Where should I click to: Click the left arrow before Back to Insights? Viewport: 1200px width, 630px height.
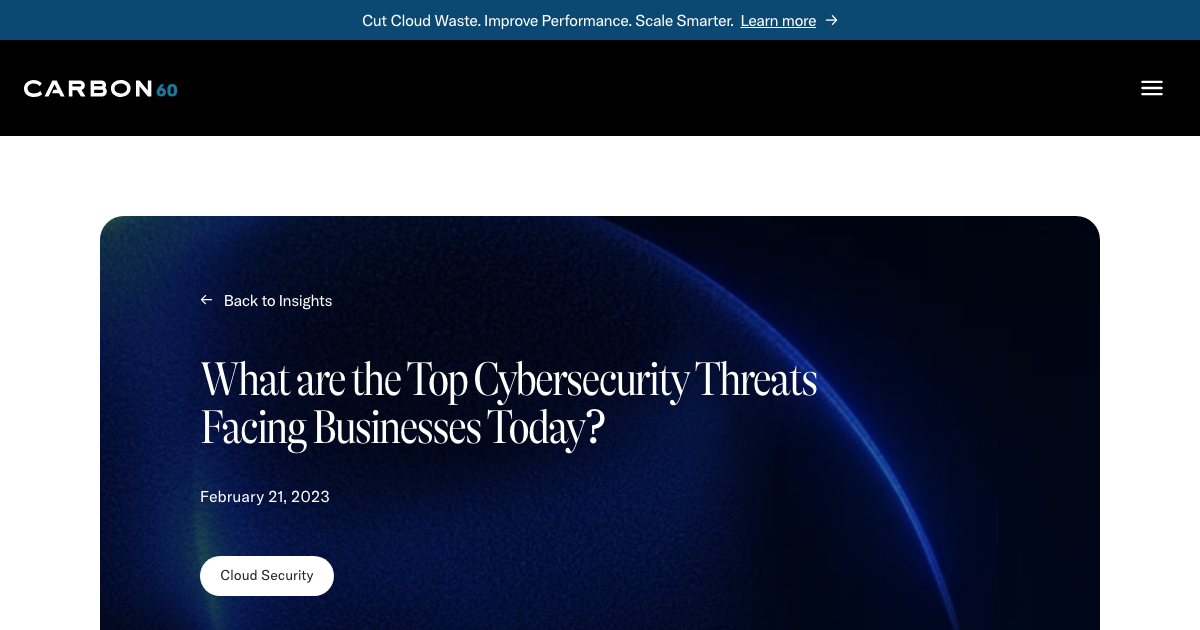(207, 300)
